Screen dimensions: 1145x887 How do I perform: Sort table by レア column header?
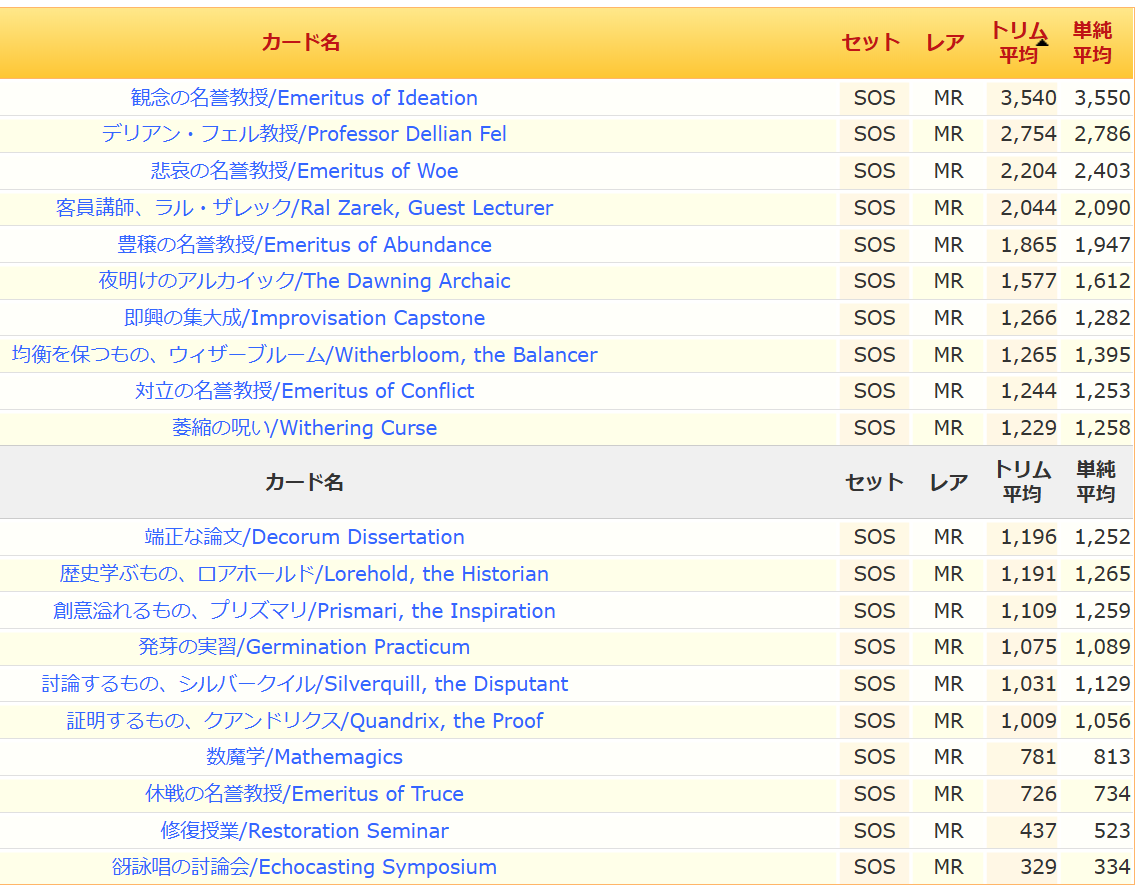click(945, 42)
